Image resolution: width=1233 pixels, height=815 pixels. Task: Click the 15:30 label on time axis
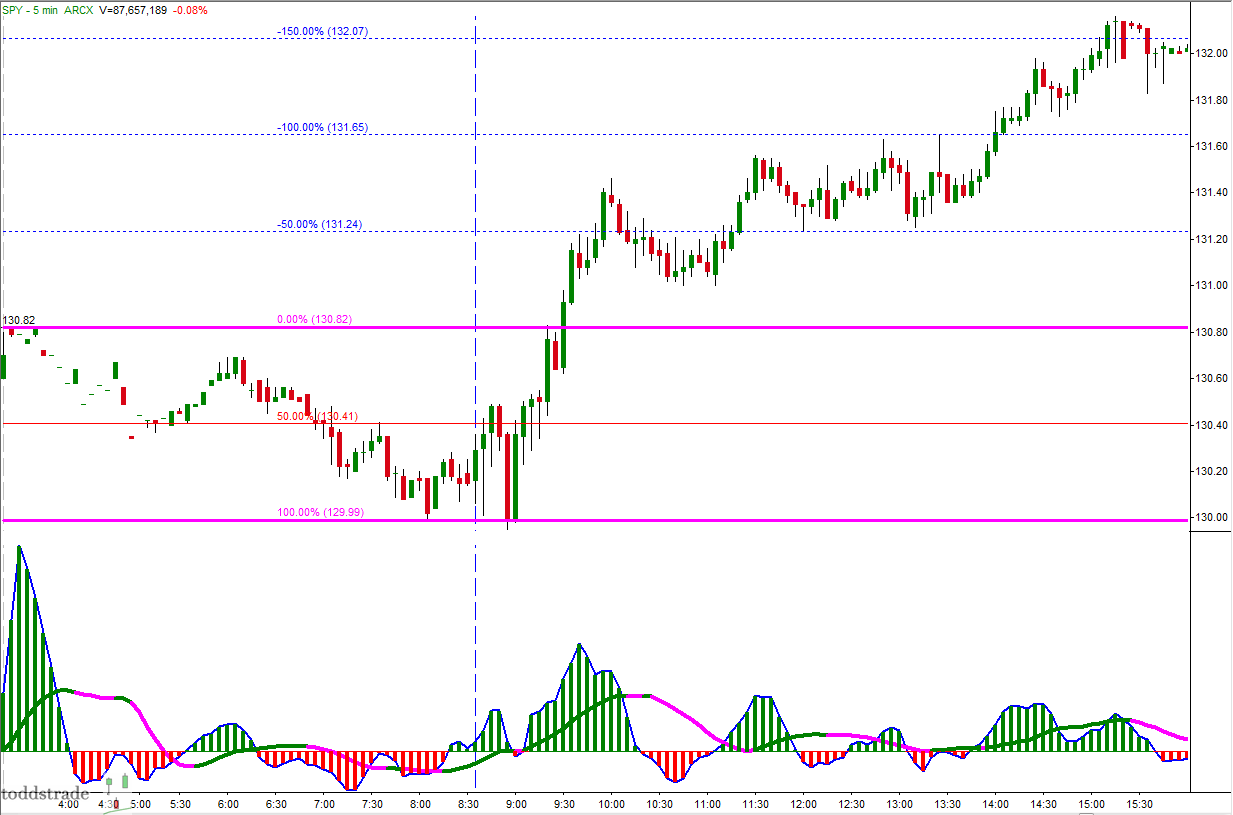(x=1140, y=803)
